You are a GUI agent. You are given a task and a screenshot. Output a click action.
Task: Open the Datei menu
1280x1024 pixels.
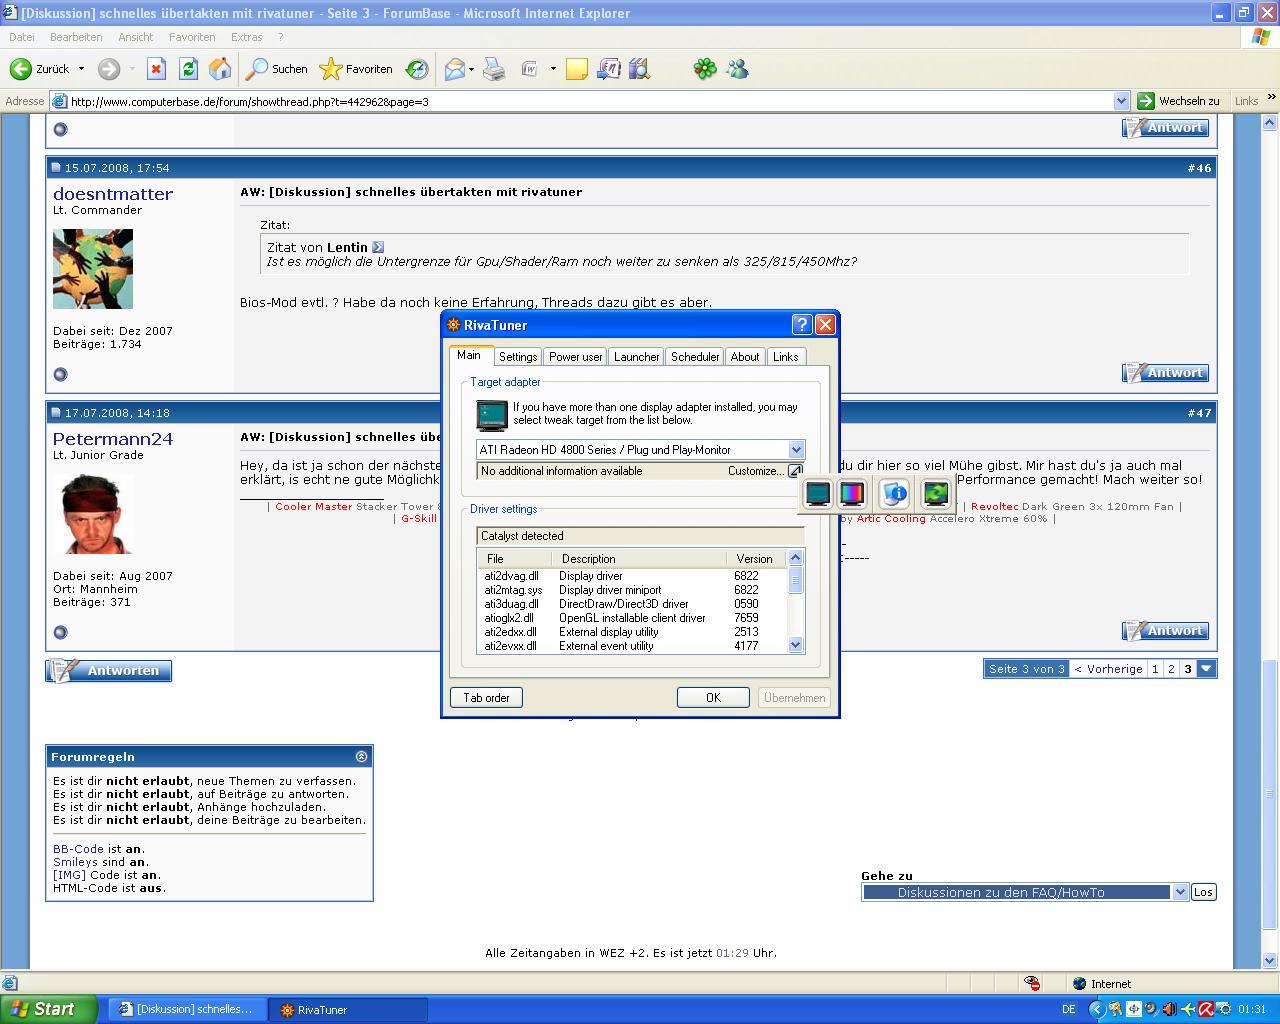21,37
